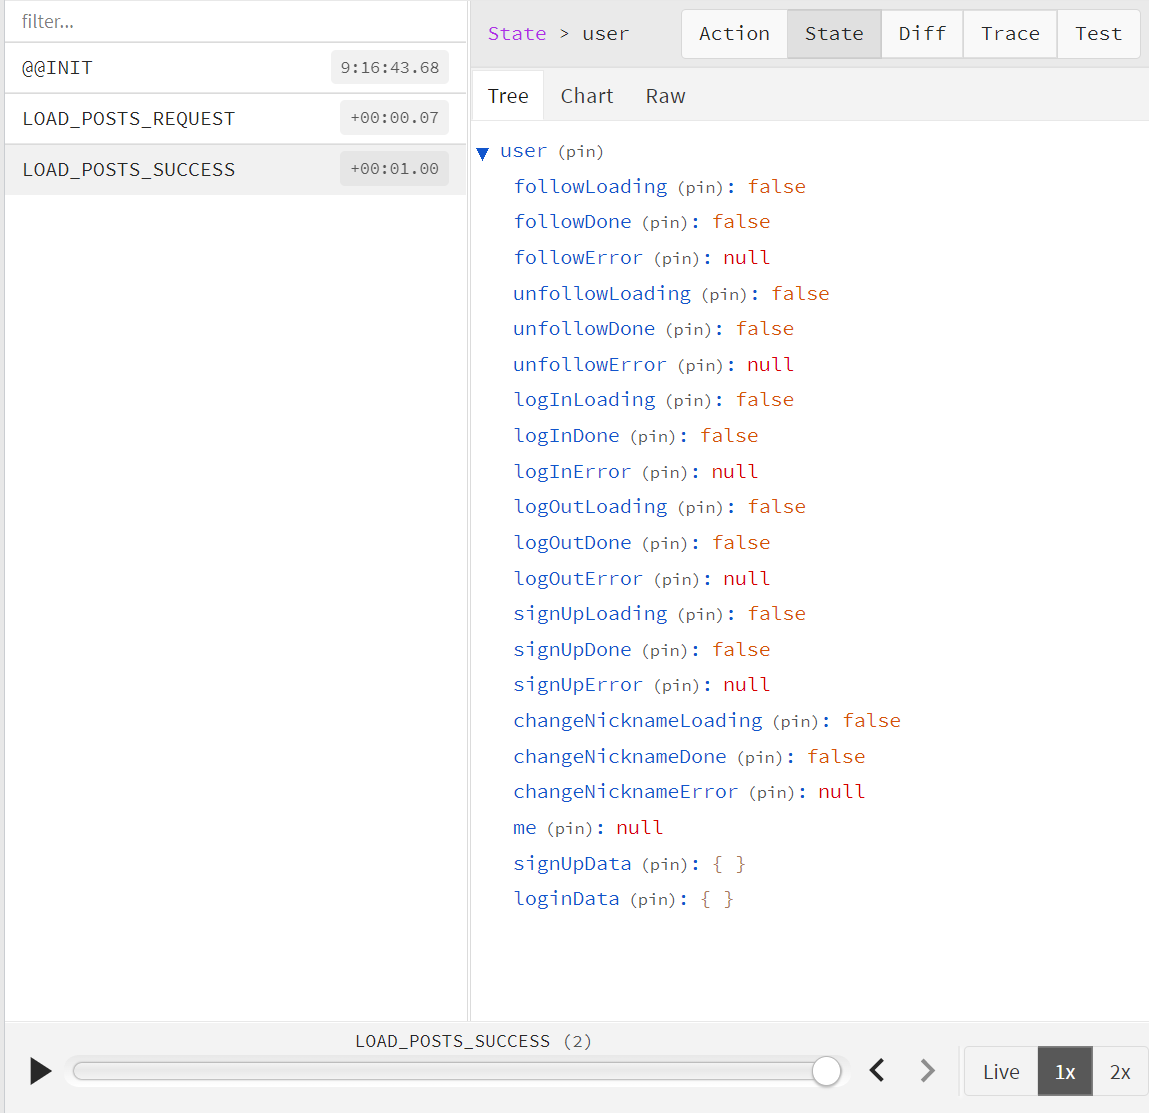The image size is (1149, 1113).
Task: Click the State breadcrumb link
Action: point(517,34)
